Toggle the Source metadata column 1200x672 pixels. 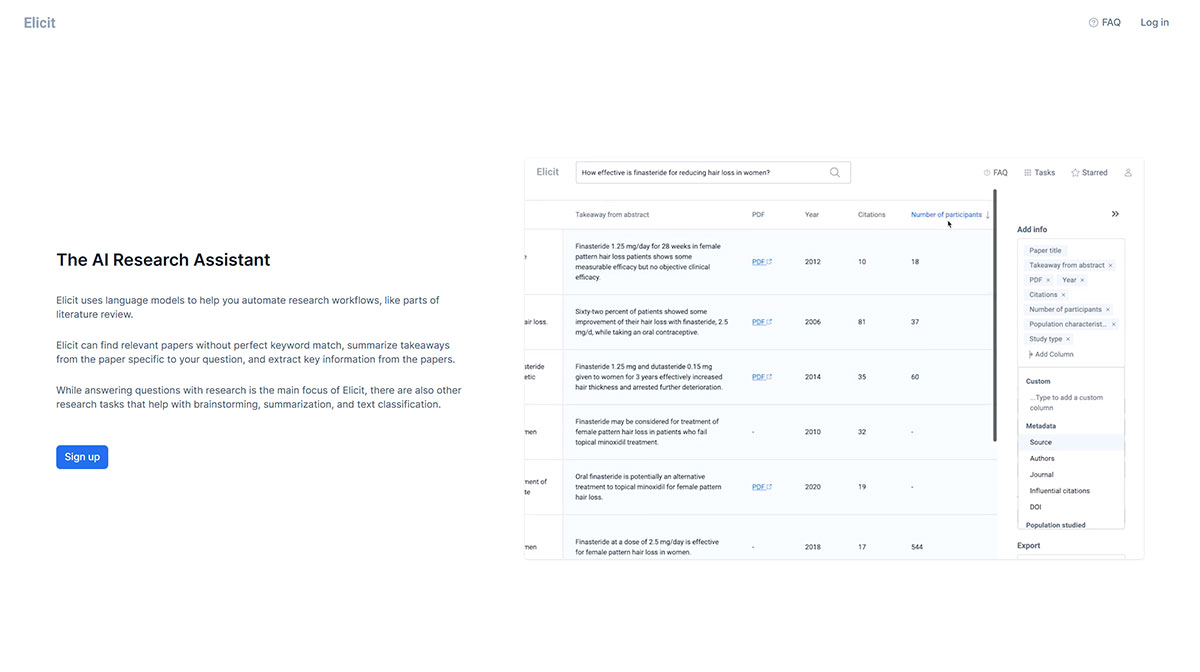coord(1040,441)
